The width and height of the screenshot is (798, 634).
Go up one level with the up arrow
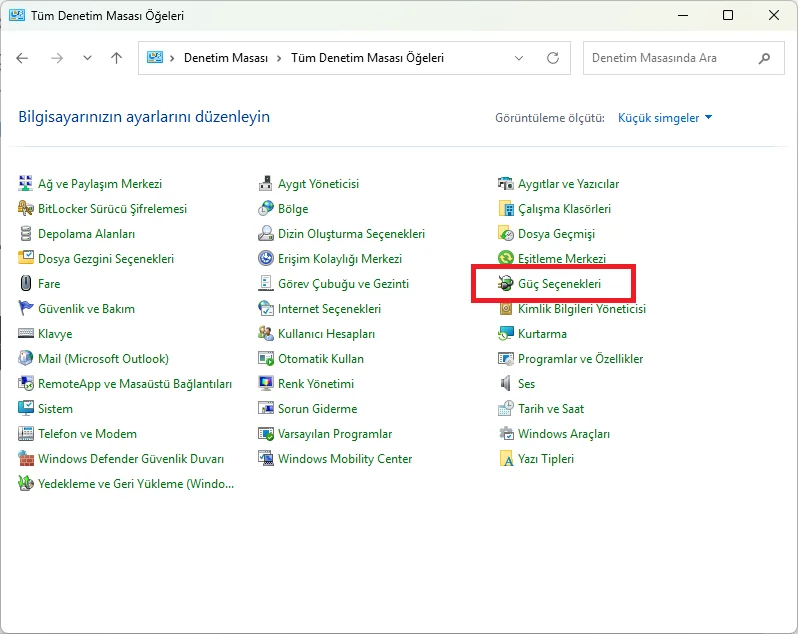click(117, 58)
